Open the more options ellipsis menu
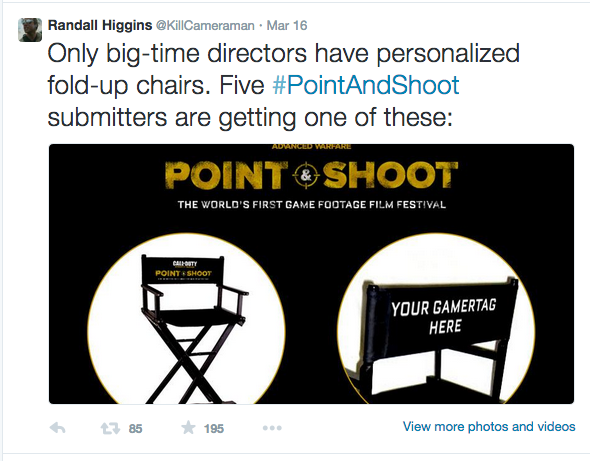 pos(272,428)
